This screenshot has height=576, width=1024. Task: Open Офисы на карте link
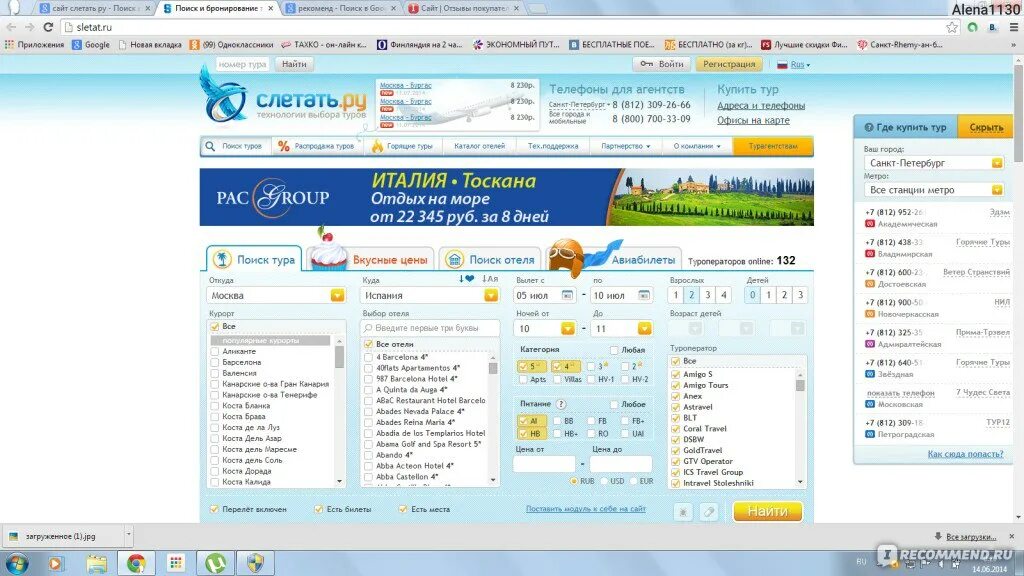[753, 120]
